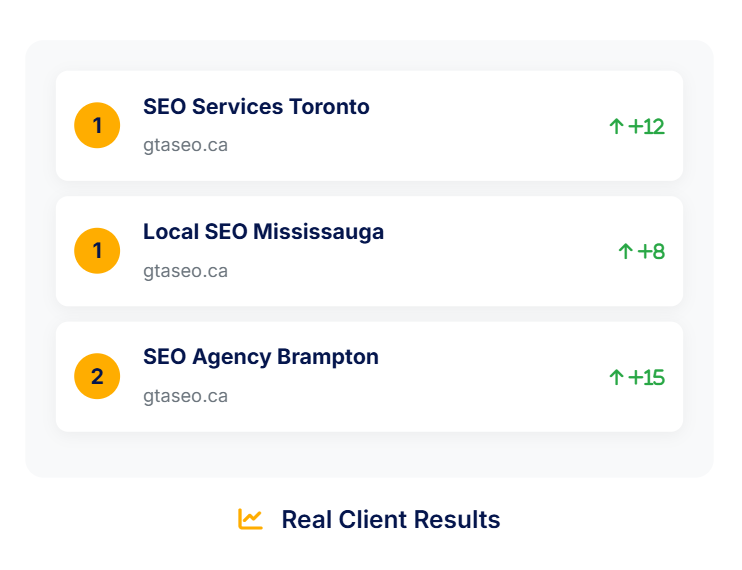Click rank 2 badge beside SEO Agency Brampton
The height and width of the screenshot is (570, 742).
pyautogui.click(x=97, y=377)
